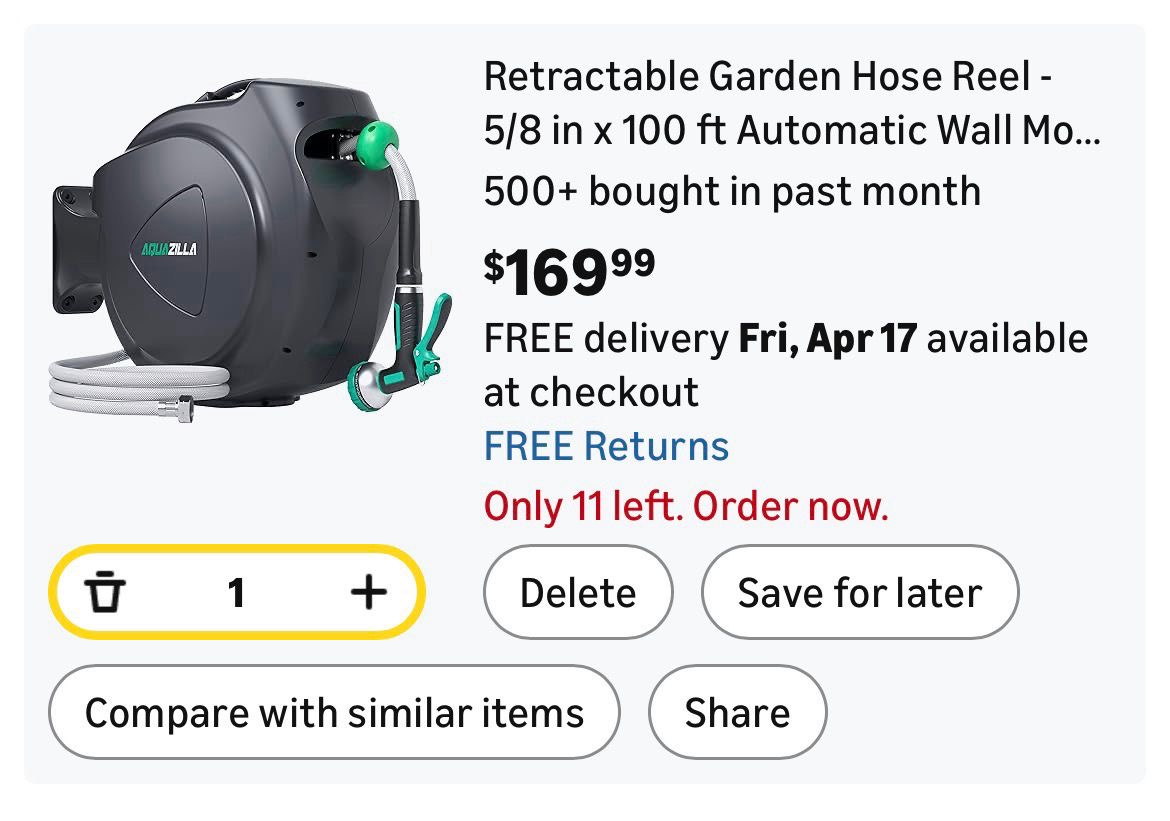Open Compare with similar items
The image size is (1170, 821).
pyautogui.click(x=334, y=713)
